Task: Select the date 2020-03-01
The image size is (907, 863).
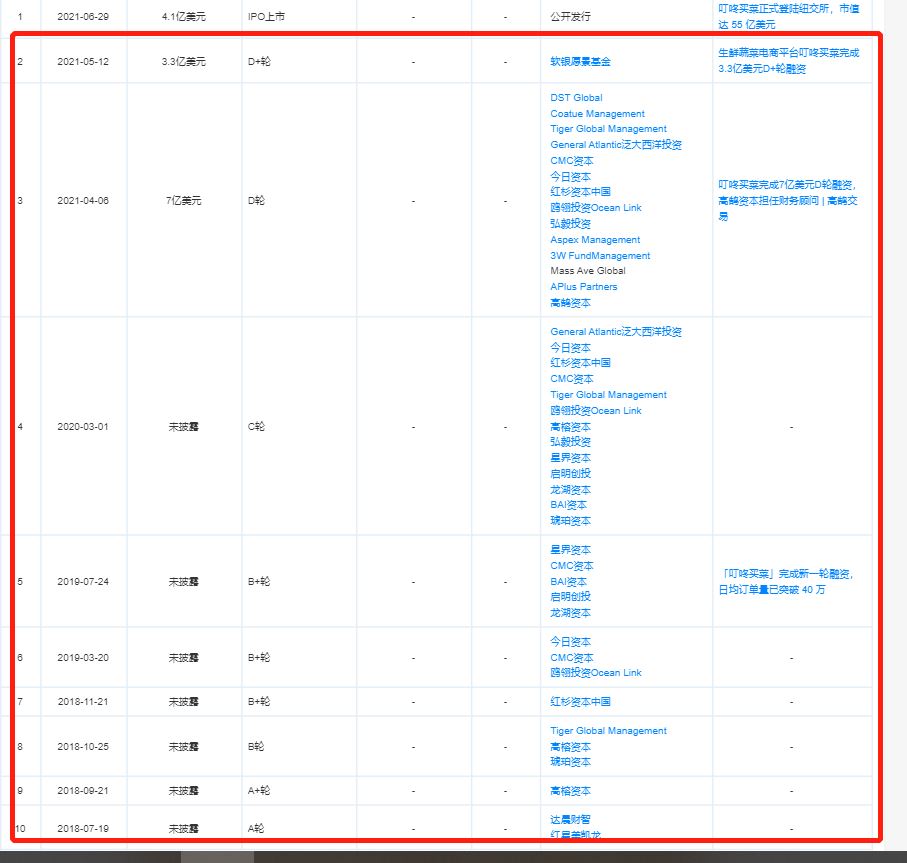Action: [83, 427]
